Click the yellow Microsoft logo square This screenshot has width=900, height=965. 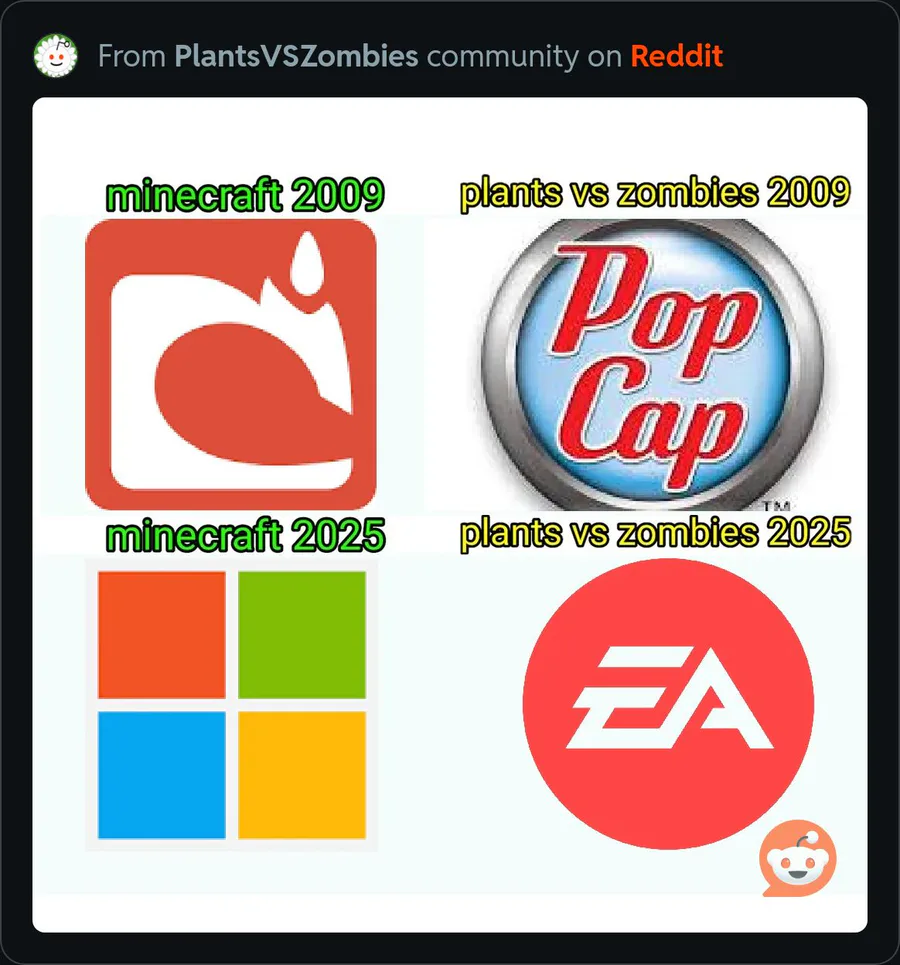[302, 775]
